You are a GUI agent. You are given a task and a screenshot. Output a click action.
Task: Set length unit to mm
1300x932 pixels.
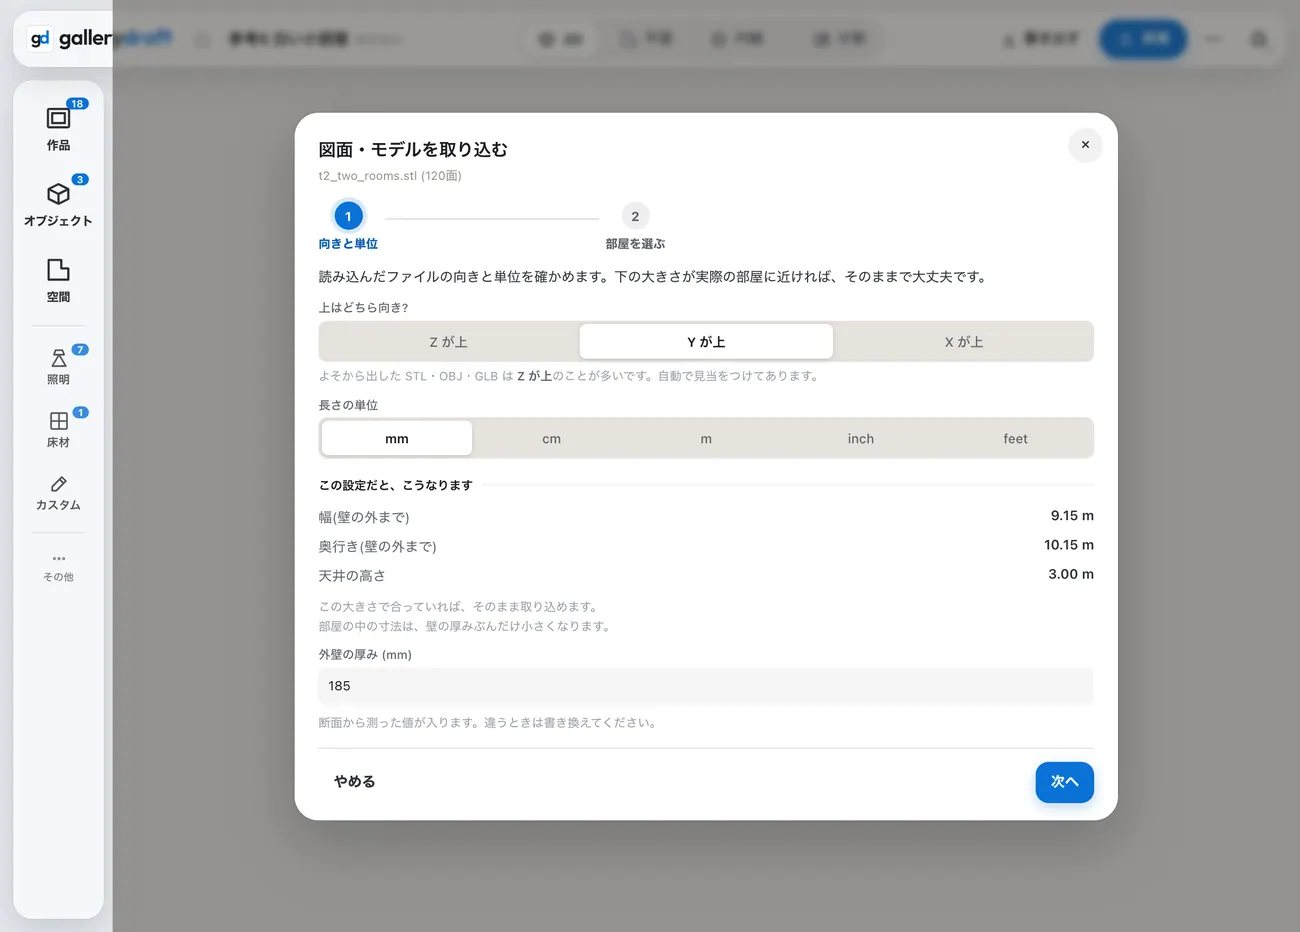tap(397, 438)
